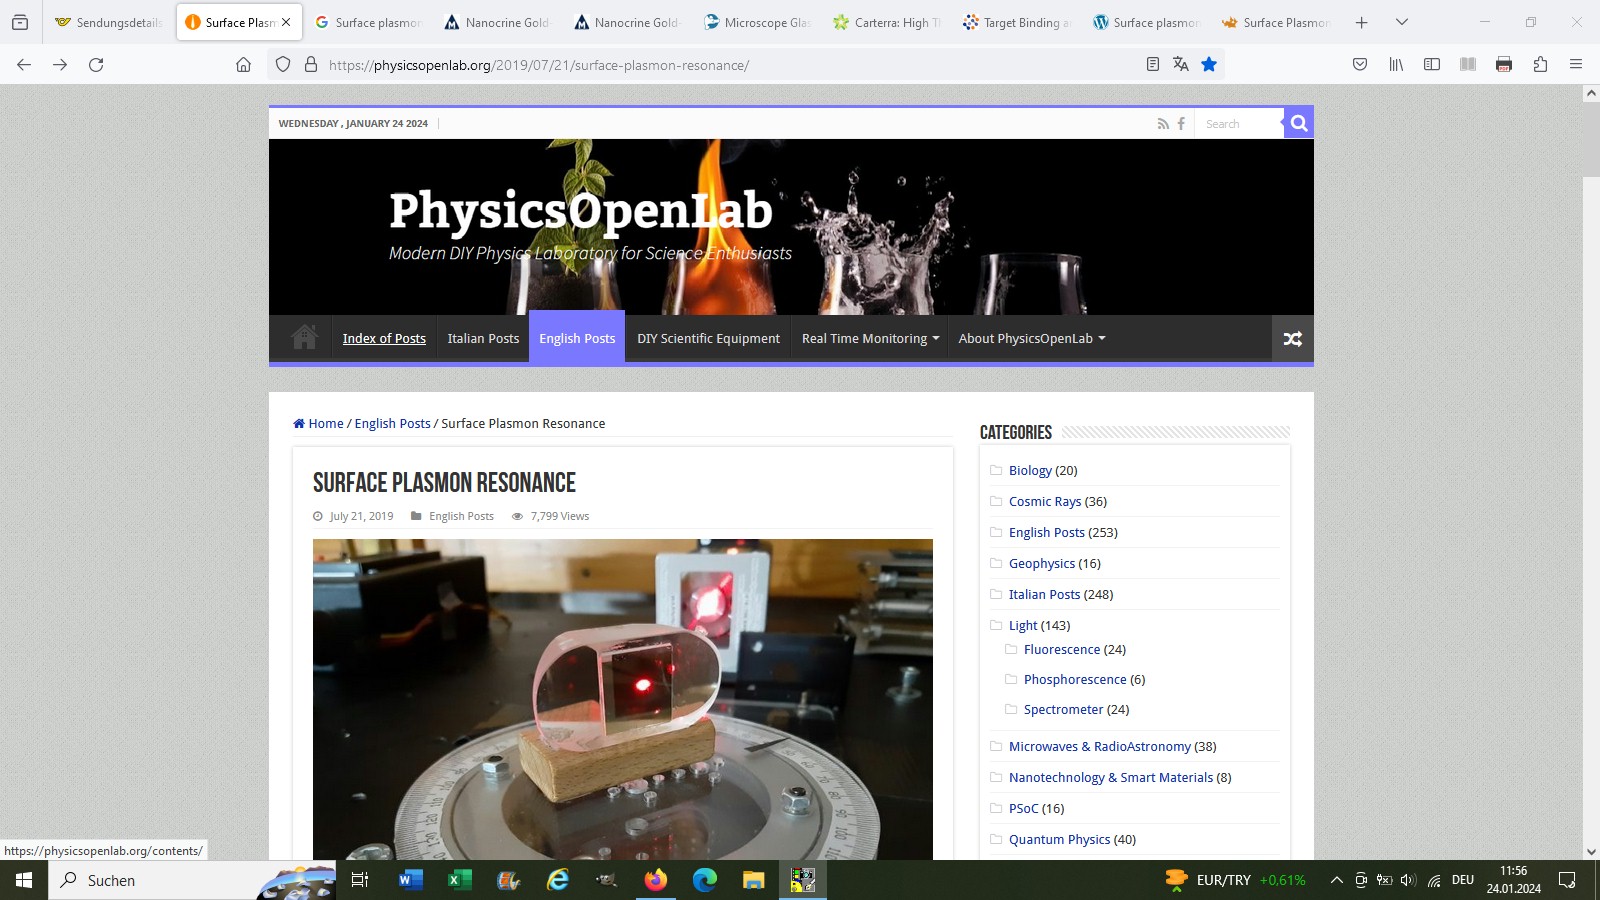Click English Posts in the breadcrumb
This screenshot has width=1600, height=900.
pyautogui.click(x=393, y=423)
